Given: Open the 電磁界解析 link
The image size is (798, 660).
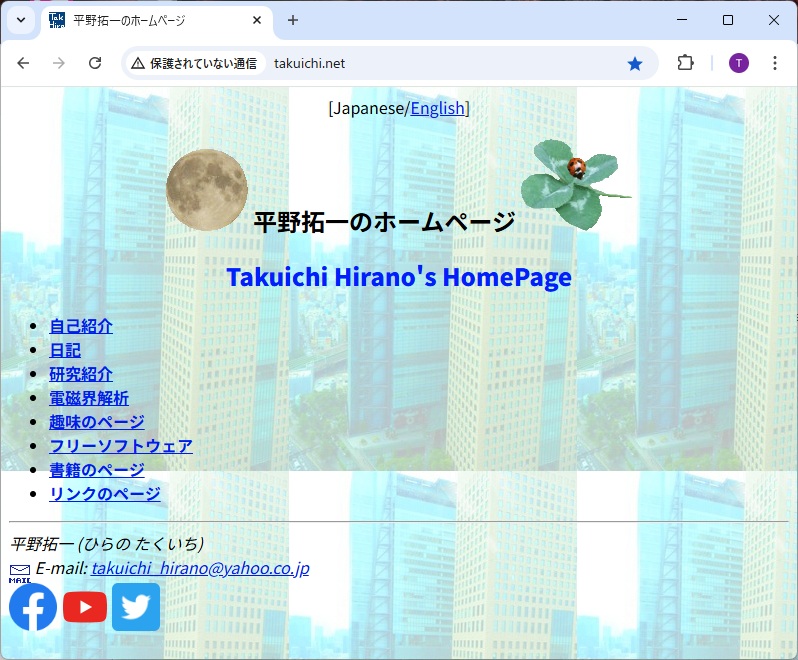Looking at the screenshot, I should click(89, 398).
